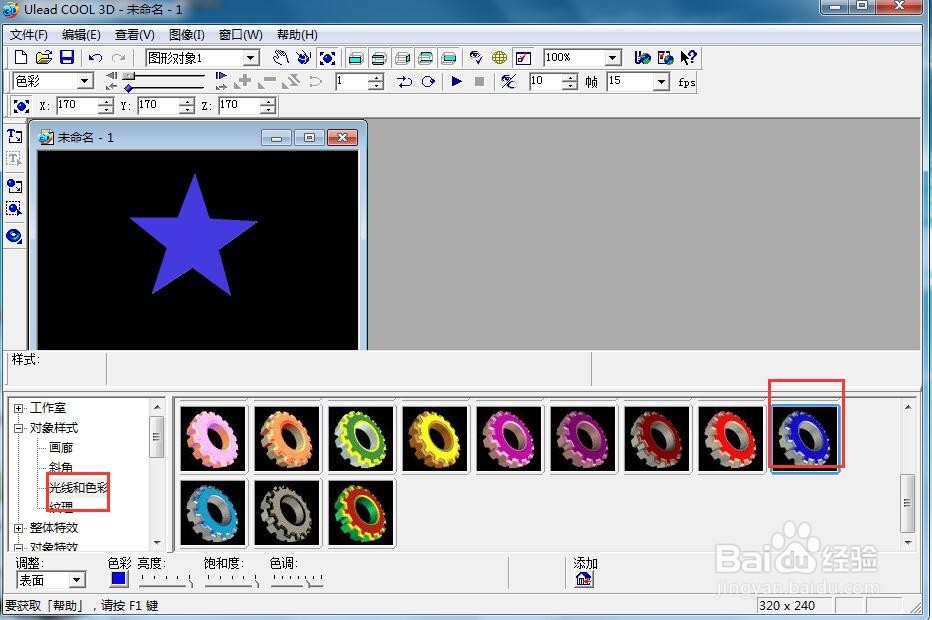Open the 图像(I) menu
This screenshot has height=620, width=932.
(187, 34)
